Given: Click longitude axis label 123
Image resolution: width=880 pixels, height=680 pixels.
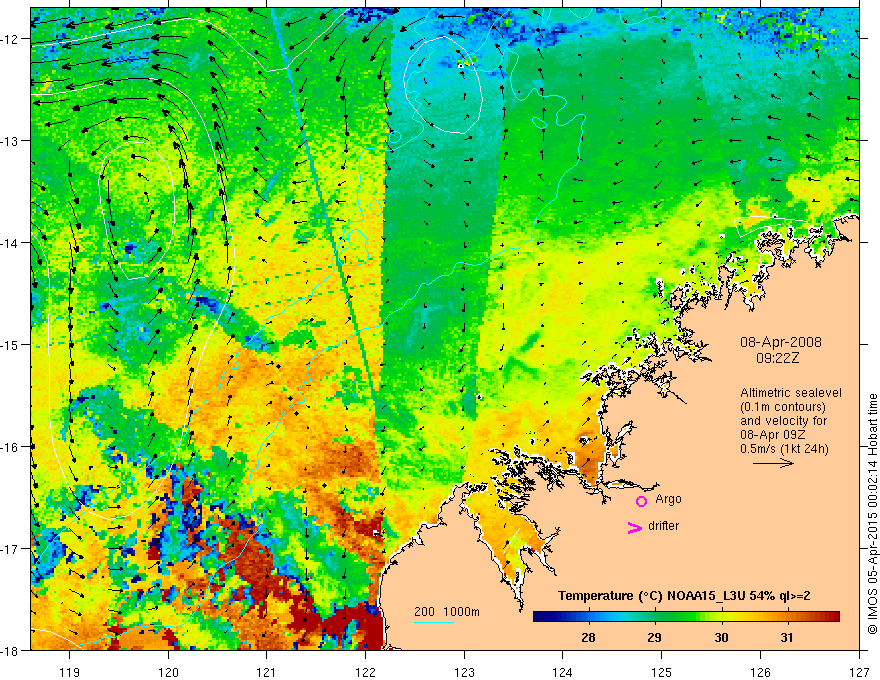Looking at the screenshot, I should pyautogui.click(x=464, y=672).
